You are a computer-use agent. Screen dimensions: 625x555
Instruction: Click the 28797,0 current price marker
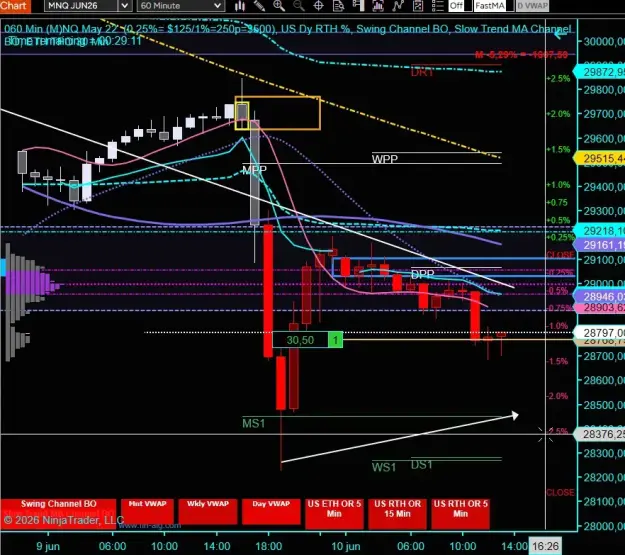pyautogui.click(x=599, y=332)
